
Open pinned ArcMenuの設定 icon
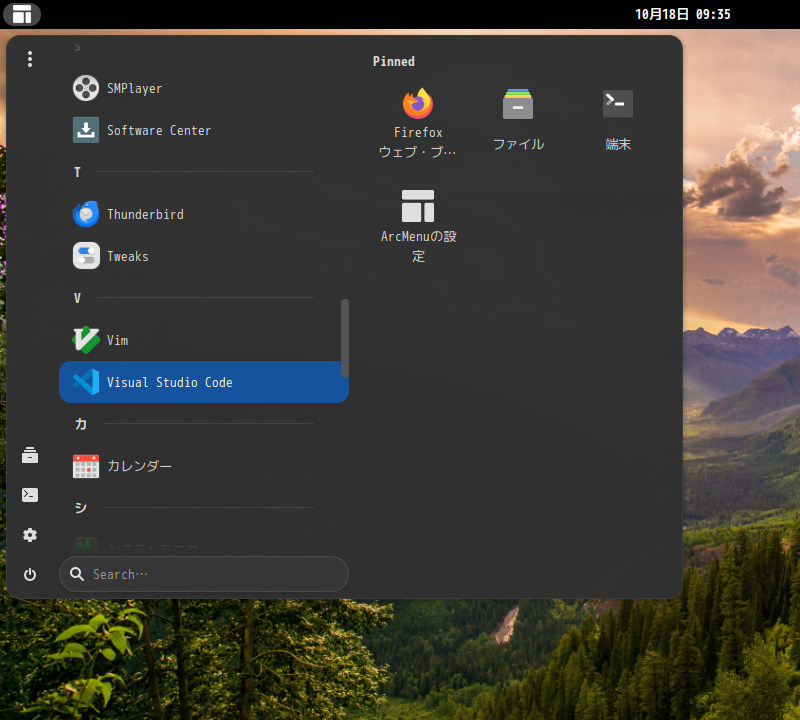[418, 206]
